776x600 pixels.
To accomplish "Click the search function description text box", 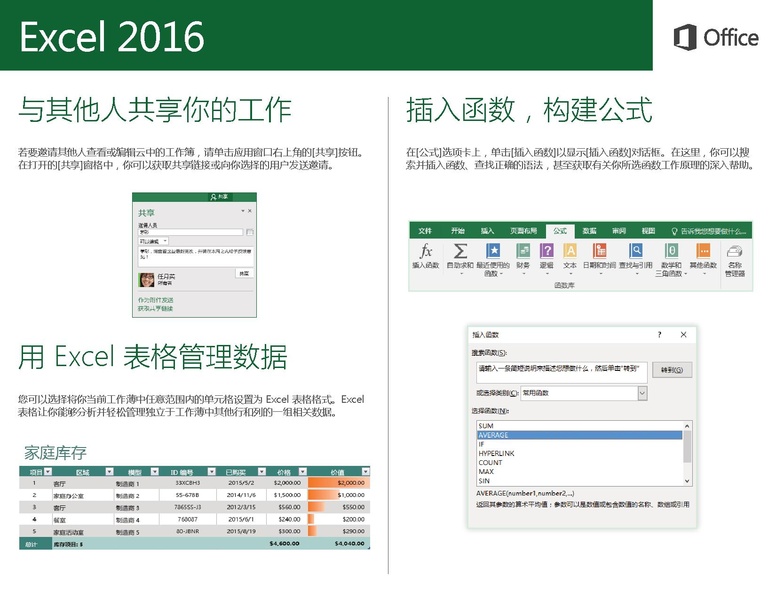I will [x=562, y=372].
